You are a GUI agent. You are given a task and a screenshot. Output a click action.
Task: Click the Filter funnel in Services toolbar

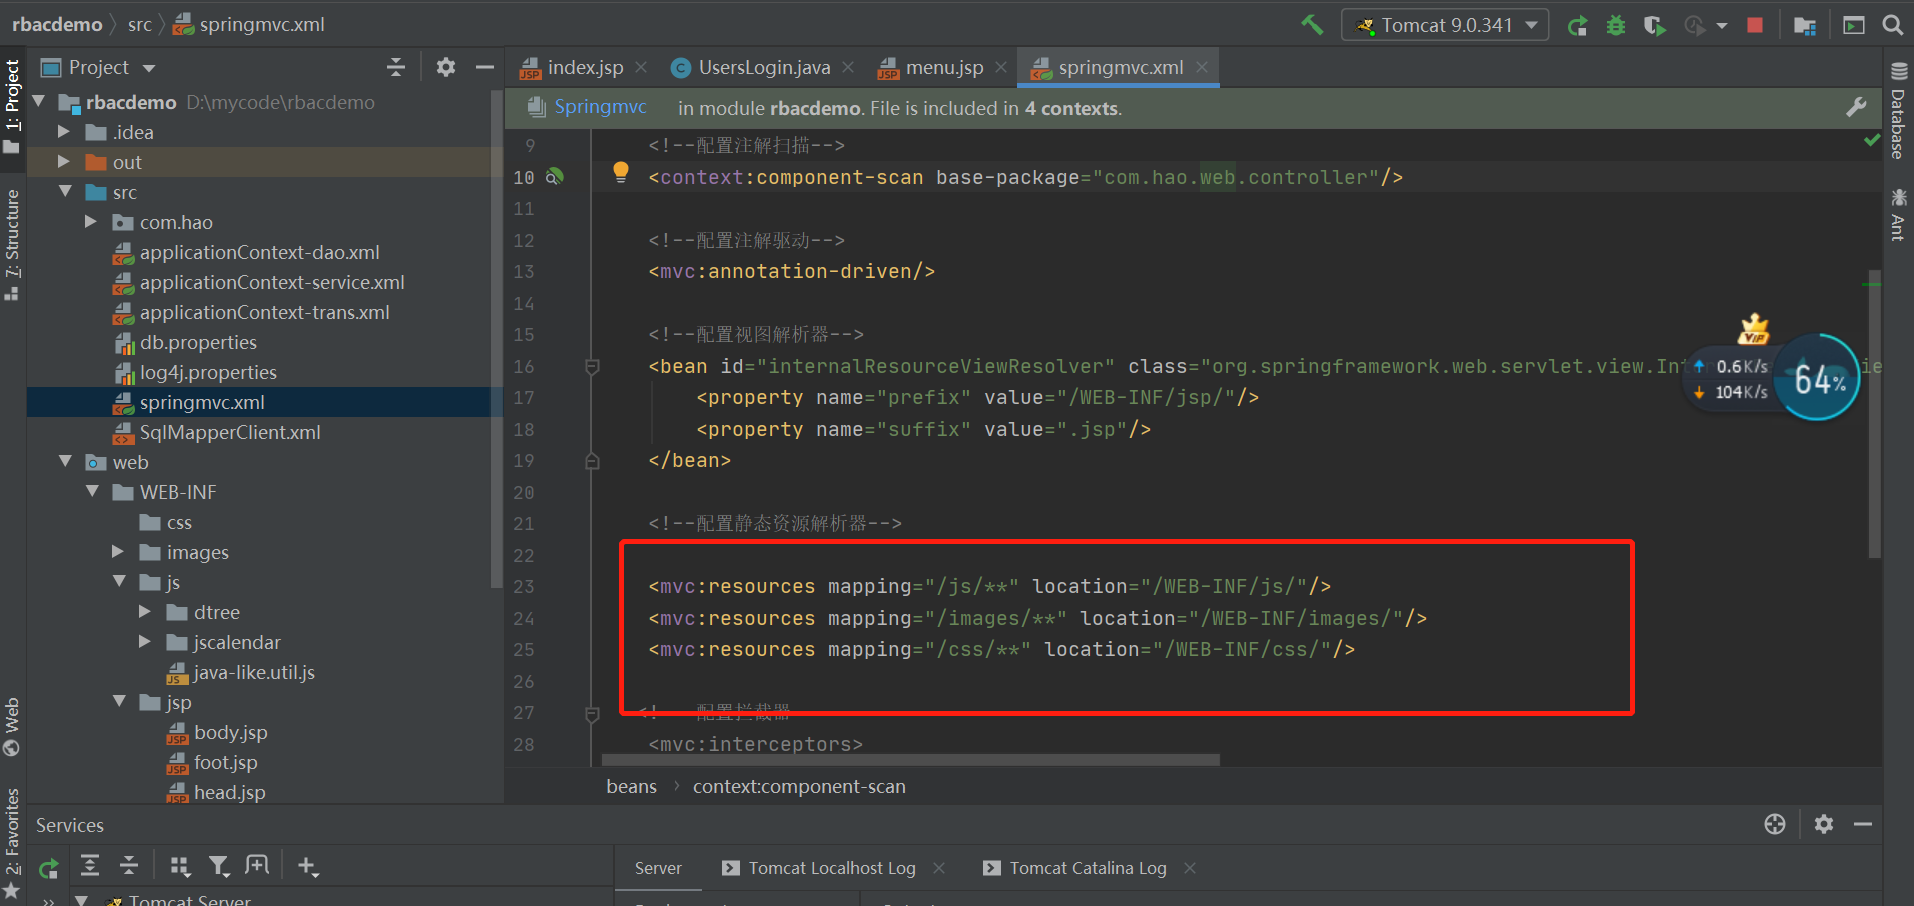click(x=219, y=866)
